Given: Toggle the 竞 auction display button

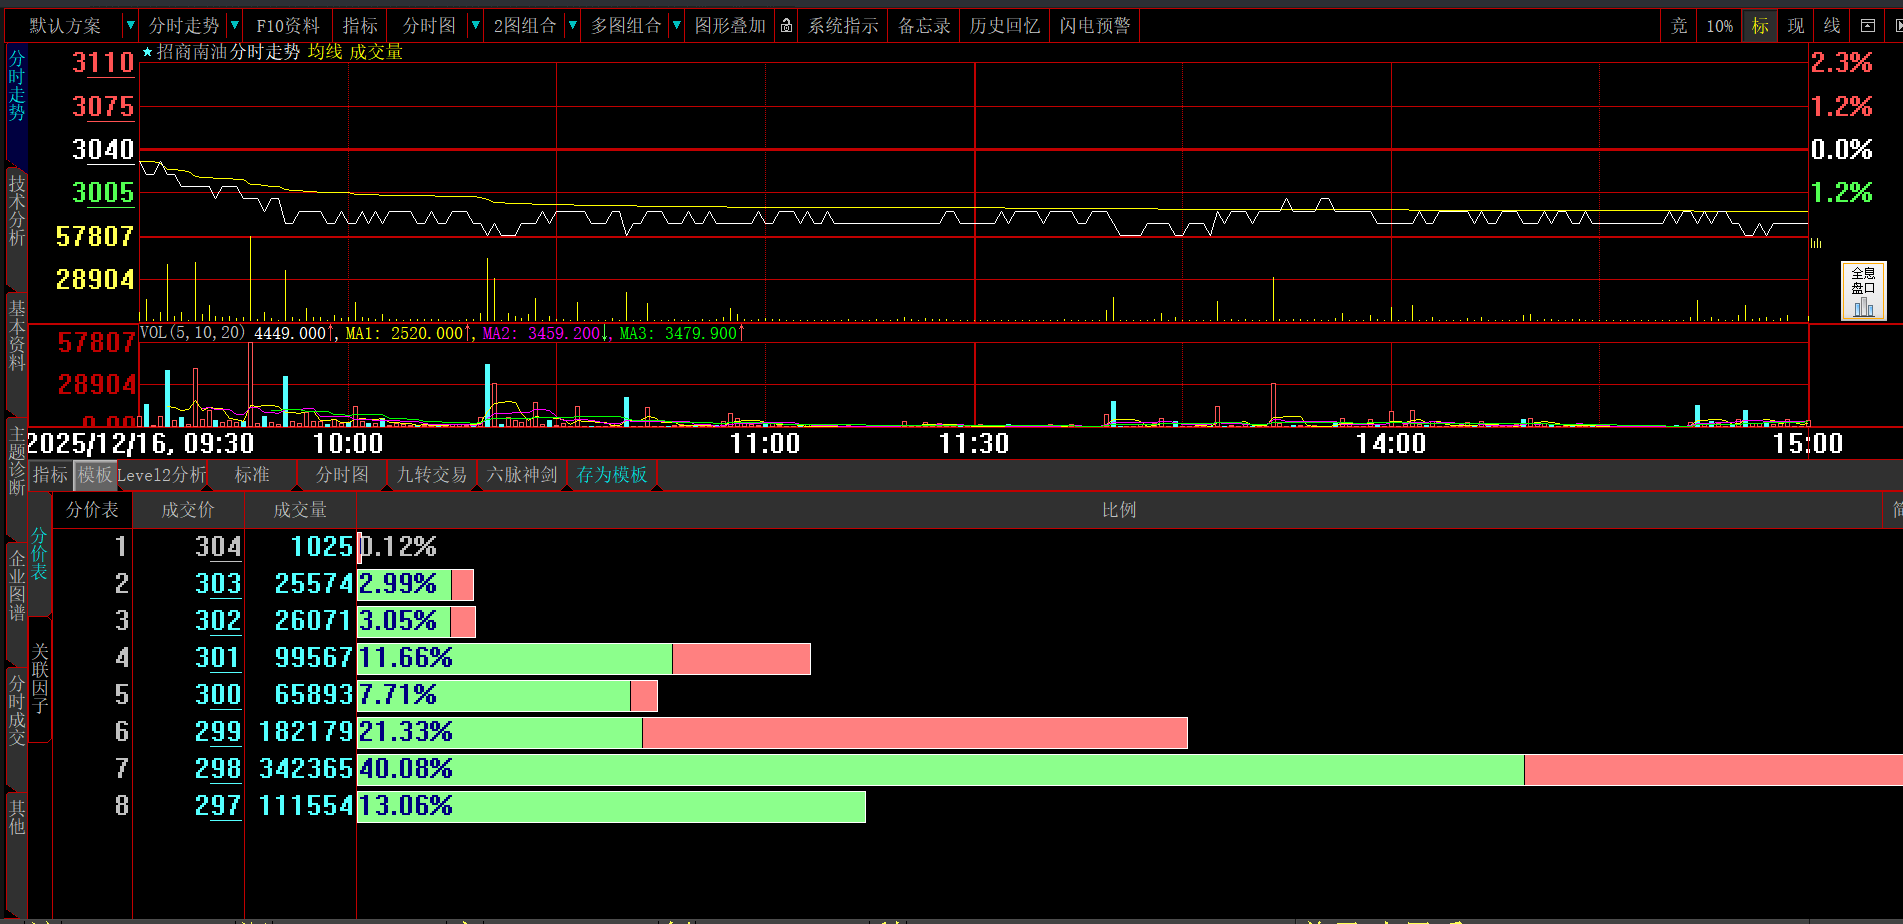Looking at the screenshot, I should (1679, 26).
